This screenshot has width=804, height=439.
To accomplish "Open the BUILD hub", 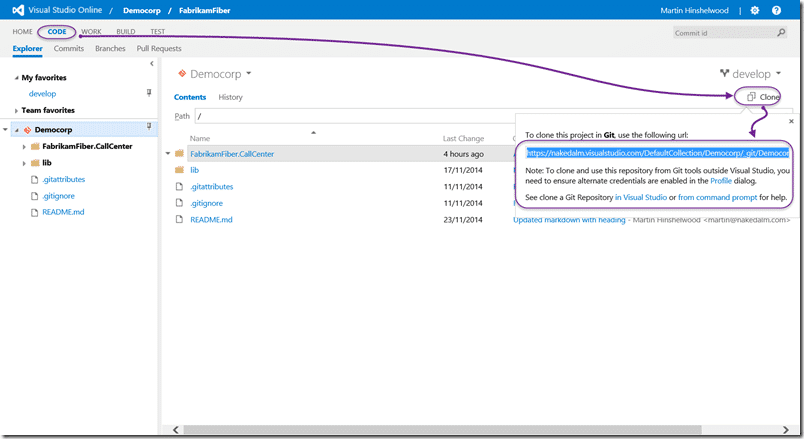I will (x=126, y=31).
